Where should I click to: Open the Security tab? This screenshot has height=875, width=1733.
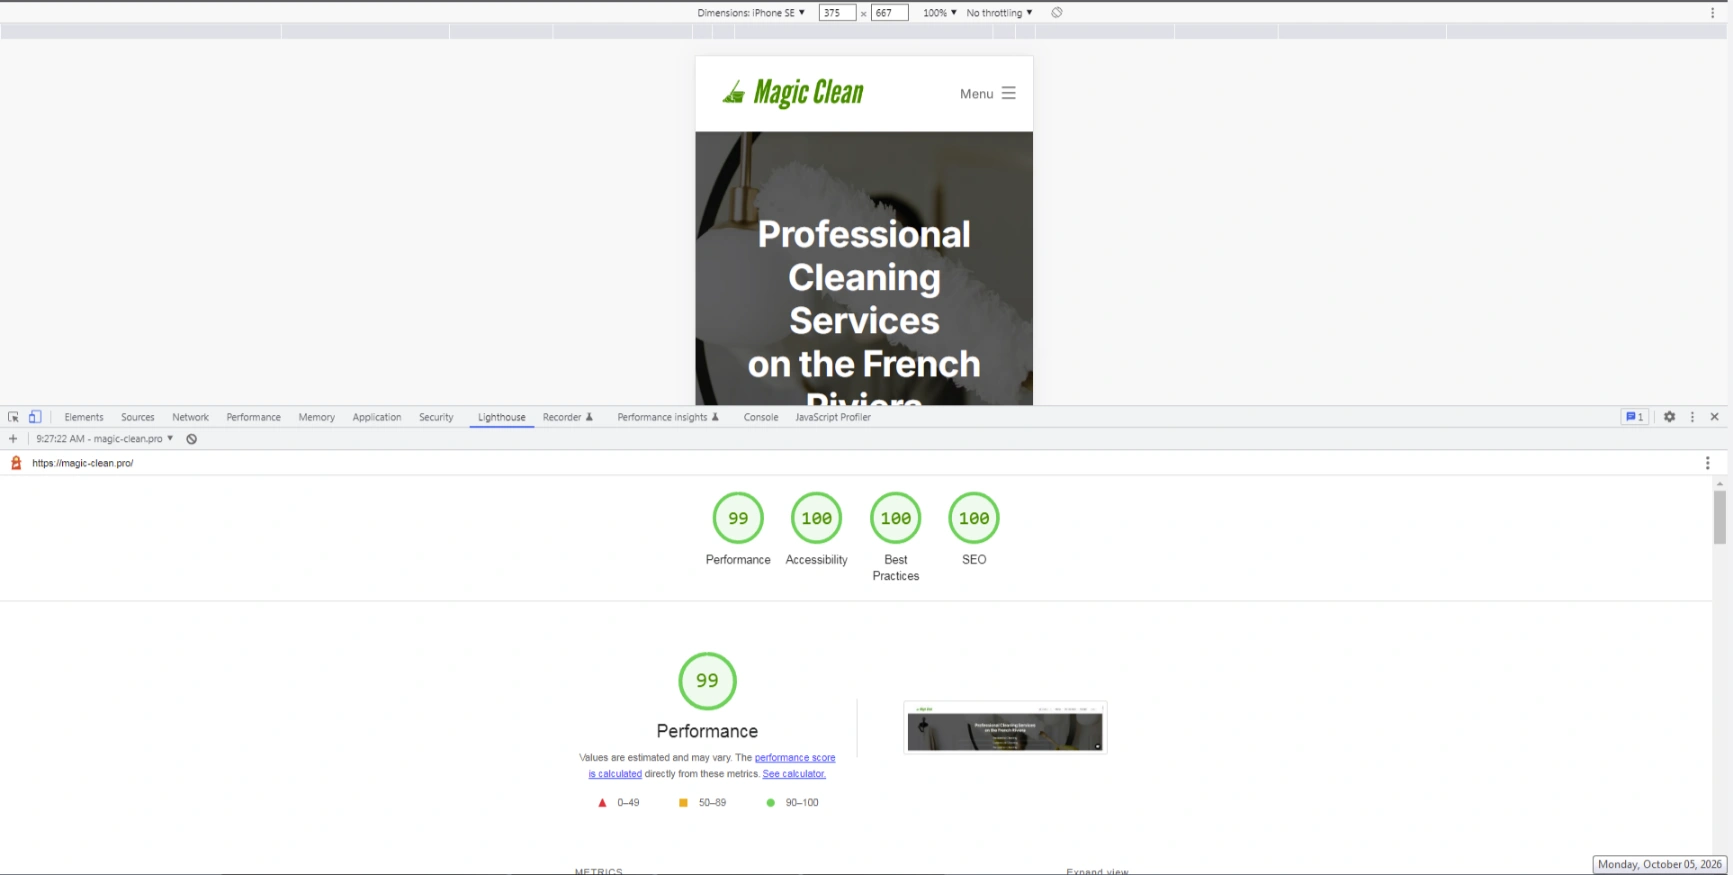(x=436, y=417)
